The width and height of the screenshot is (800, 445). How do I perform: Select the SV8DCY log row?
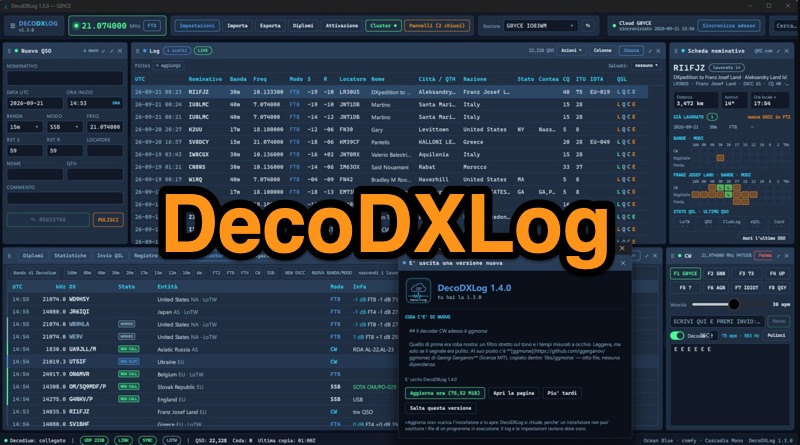tap(389, 142)
